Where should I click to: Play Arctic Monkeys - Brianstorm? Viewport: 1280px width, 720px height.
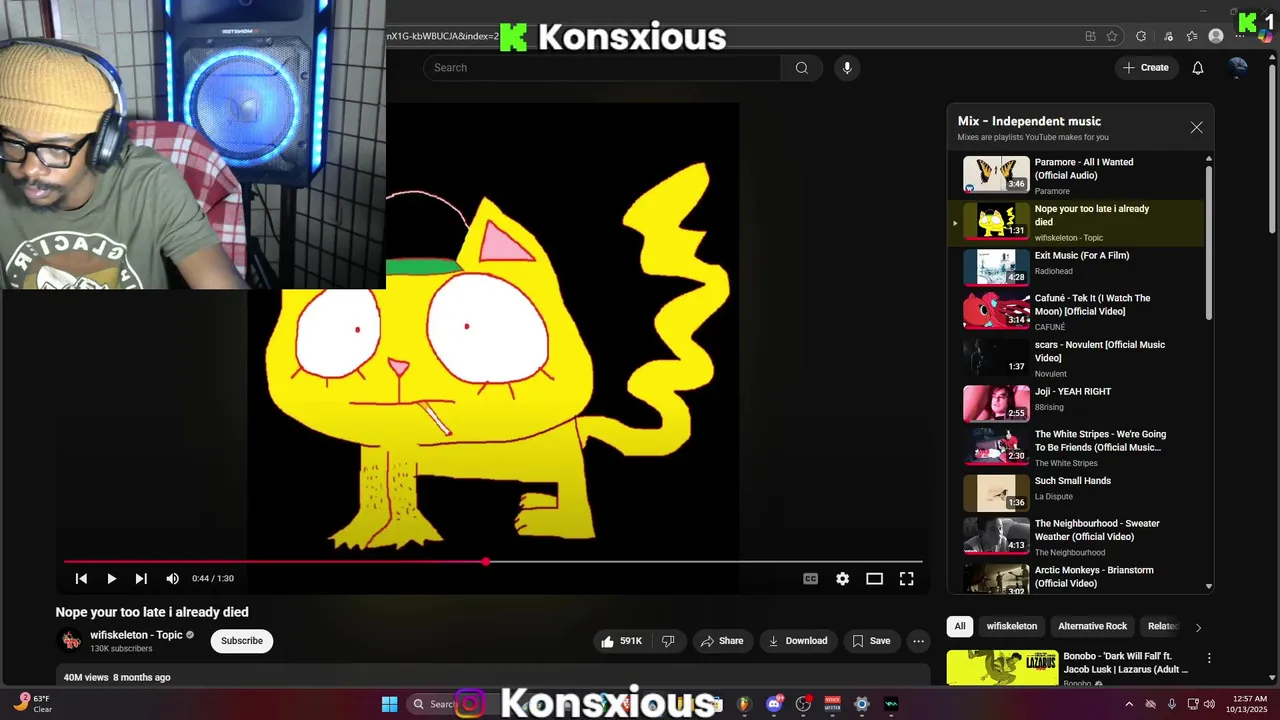coord(1075,578)
